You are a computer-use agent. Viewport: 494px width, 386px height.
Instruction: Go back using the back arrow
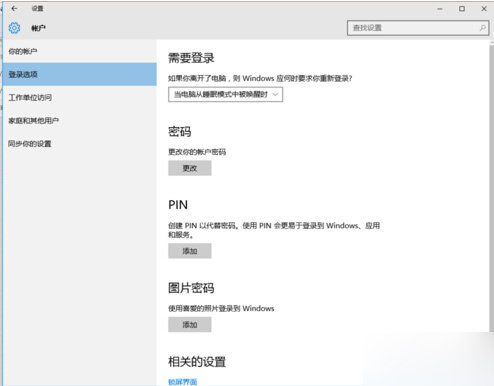click(x=14, y=9)
